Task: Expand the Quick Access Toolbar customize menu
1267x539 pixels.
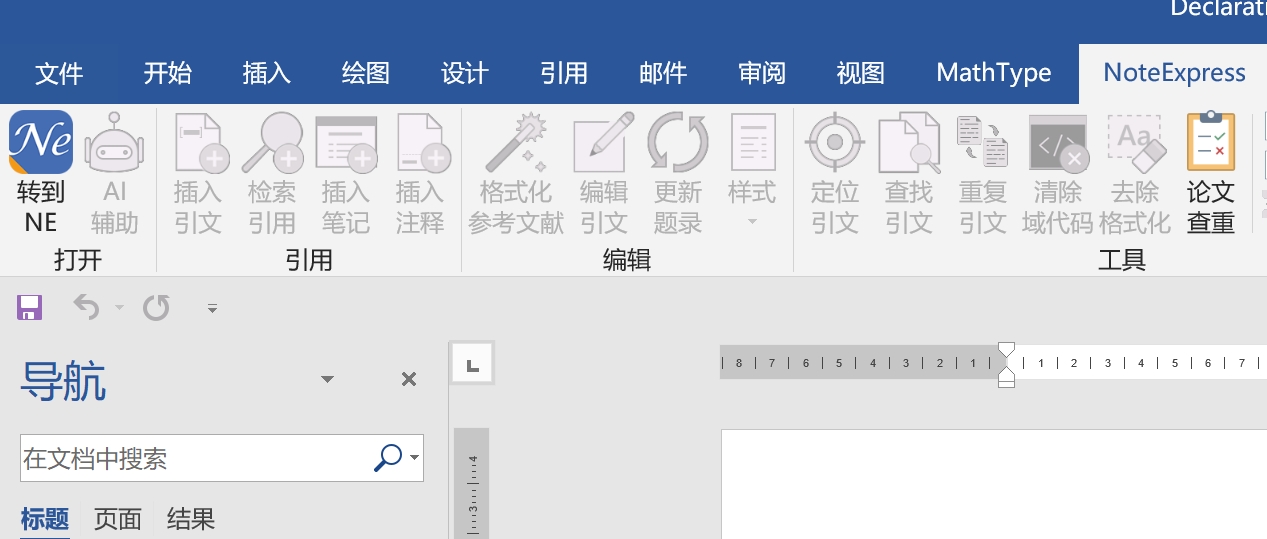Action: [212, 309]
